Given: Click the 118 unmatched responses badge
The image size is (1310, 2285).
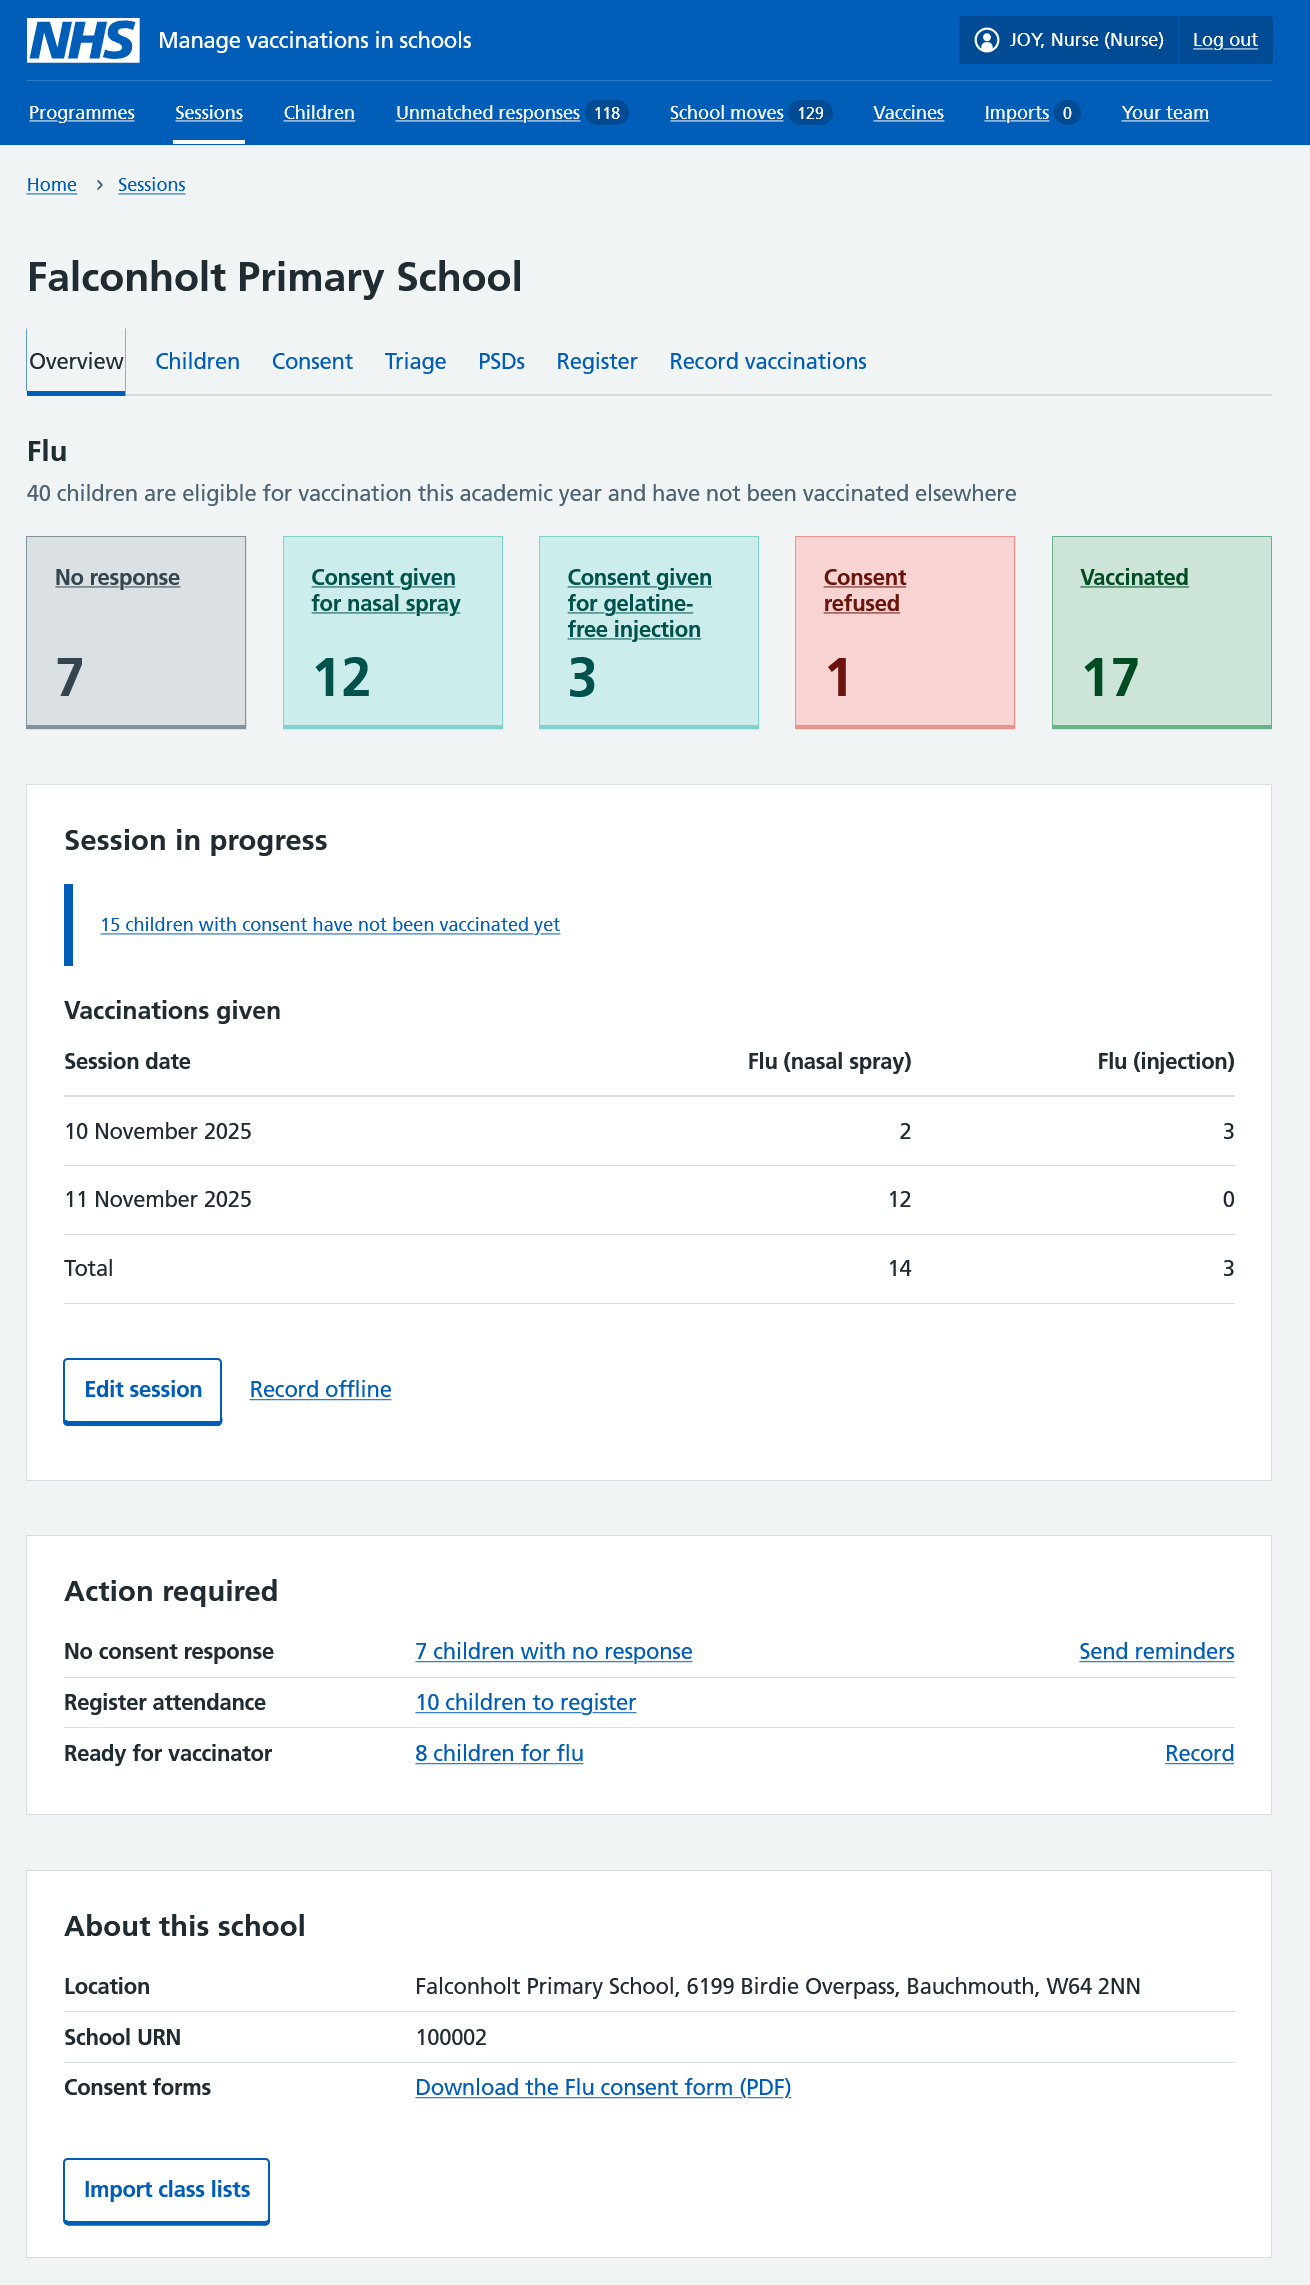Looking at the screenshot, I should (607, 113).
